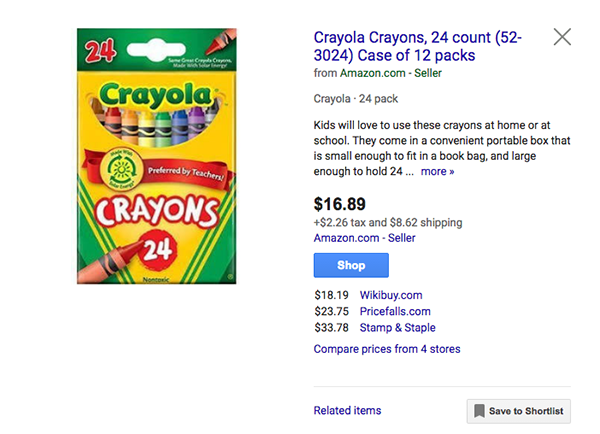Open the Crayola crayons box image
The height and width of the screenshot is (434, 600).
tap(157, 155)
